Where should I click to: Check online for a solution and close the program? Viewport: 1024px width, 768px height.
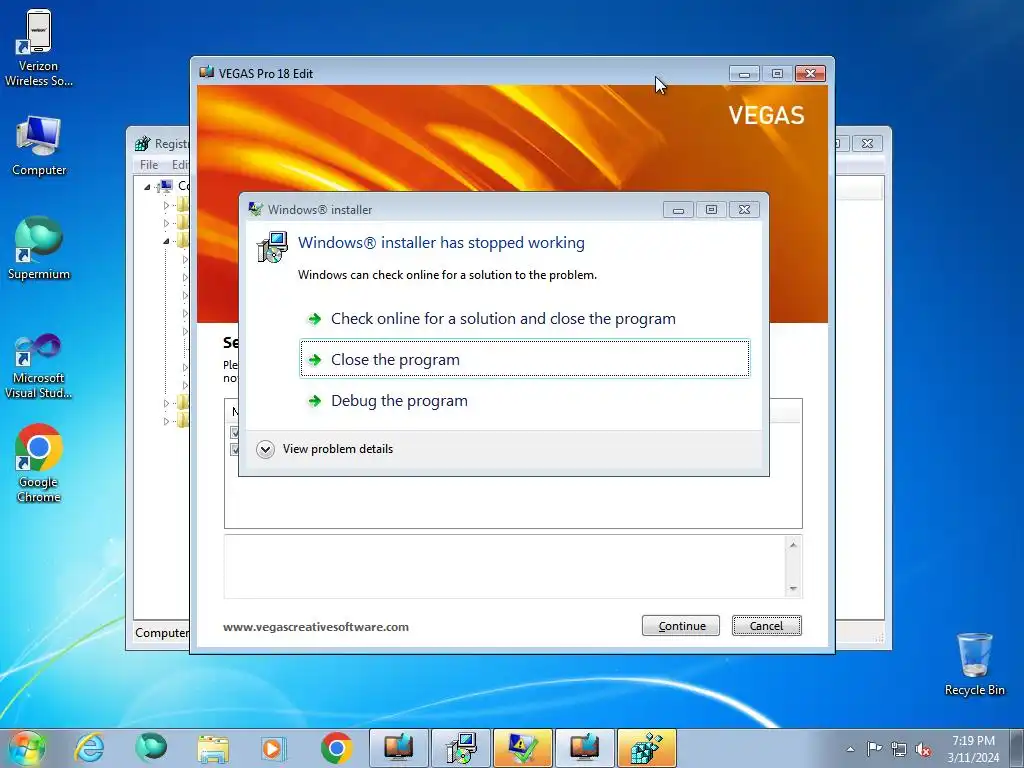pyautogui.click(x=524, y=319)
